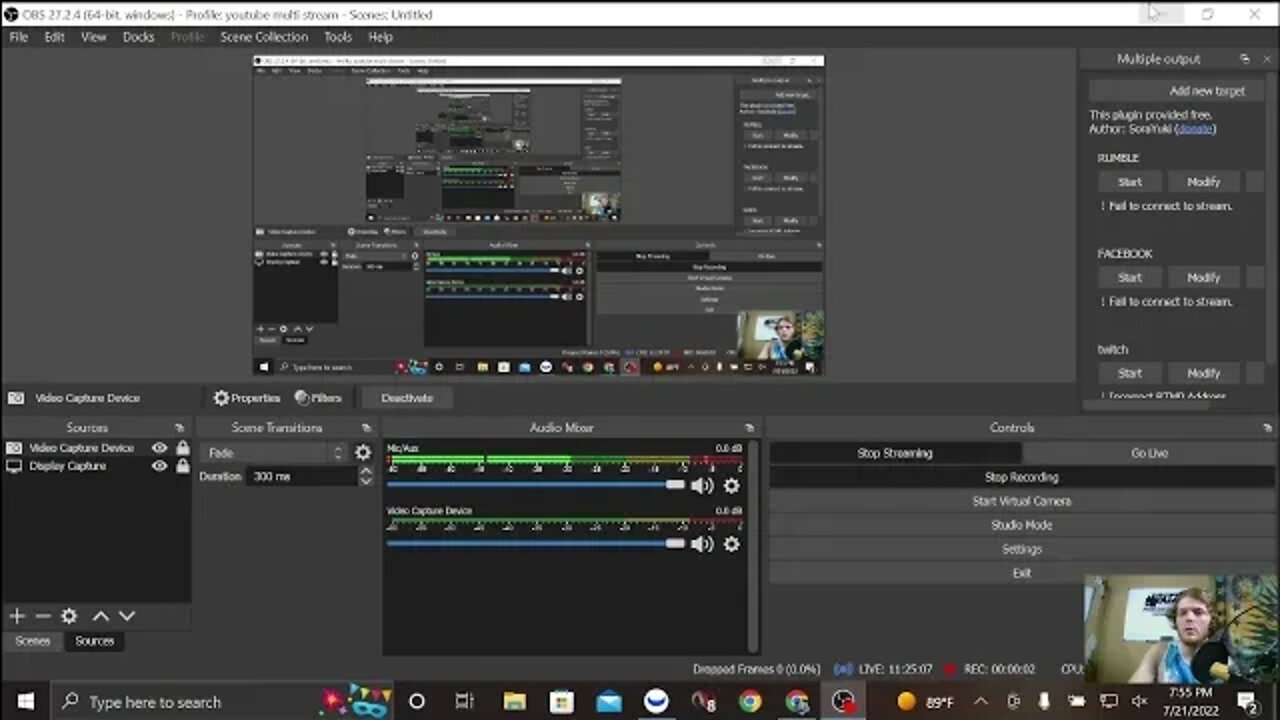
Task: Open source properties gear below sources list
Action: [x=69, y=616]
